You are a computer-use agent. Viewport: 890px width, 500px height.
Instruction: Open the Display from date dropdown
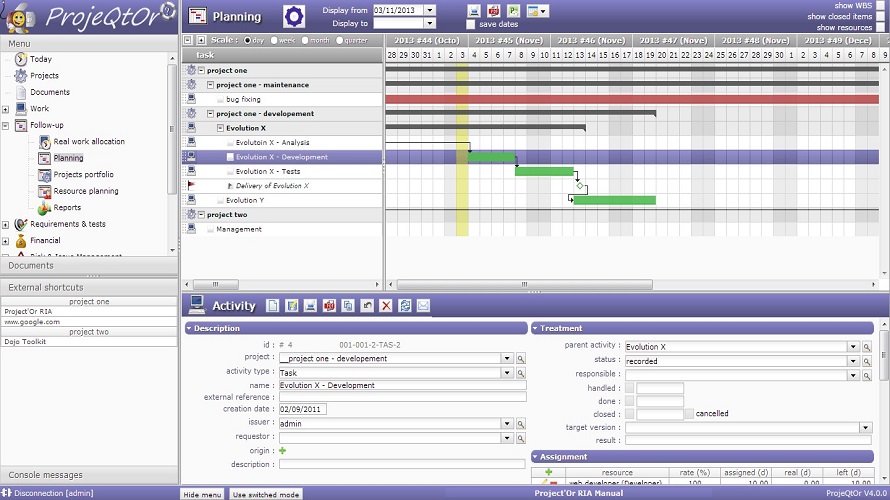(x=430, y=10)
